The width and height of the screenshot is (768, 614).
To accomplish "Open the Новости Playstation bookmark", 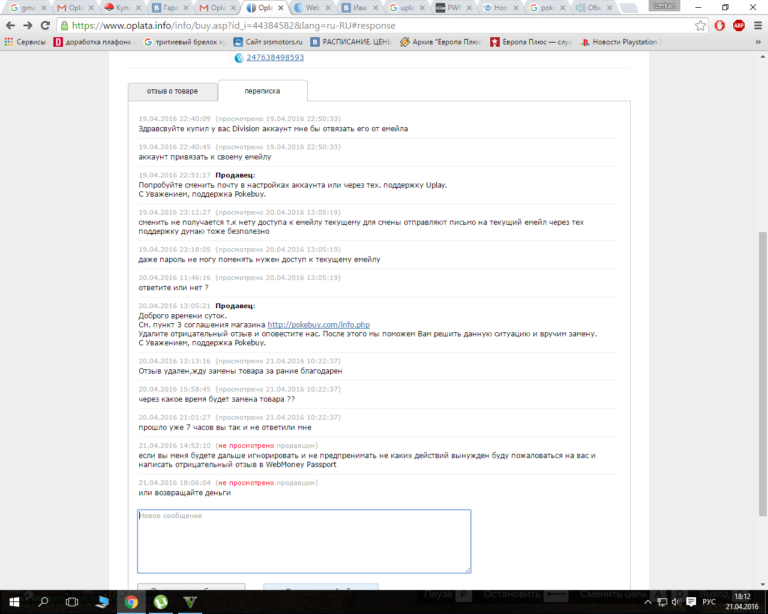I will [621, 42].
